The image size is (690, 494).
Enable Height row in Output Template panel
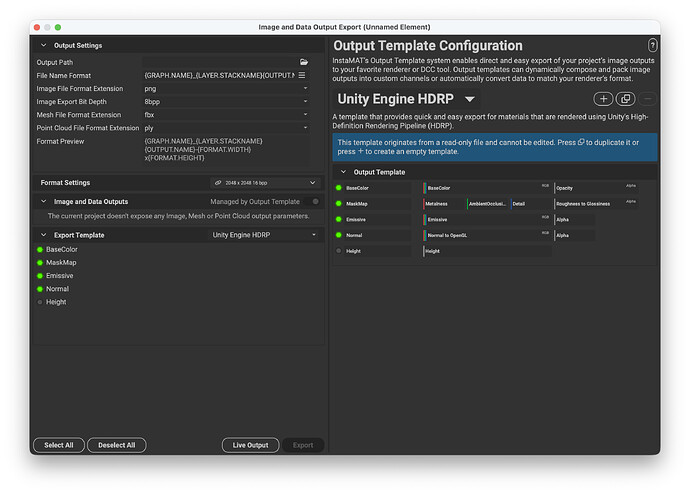[338, 251]
